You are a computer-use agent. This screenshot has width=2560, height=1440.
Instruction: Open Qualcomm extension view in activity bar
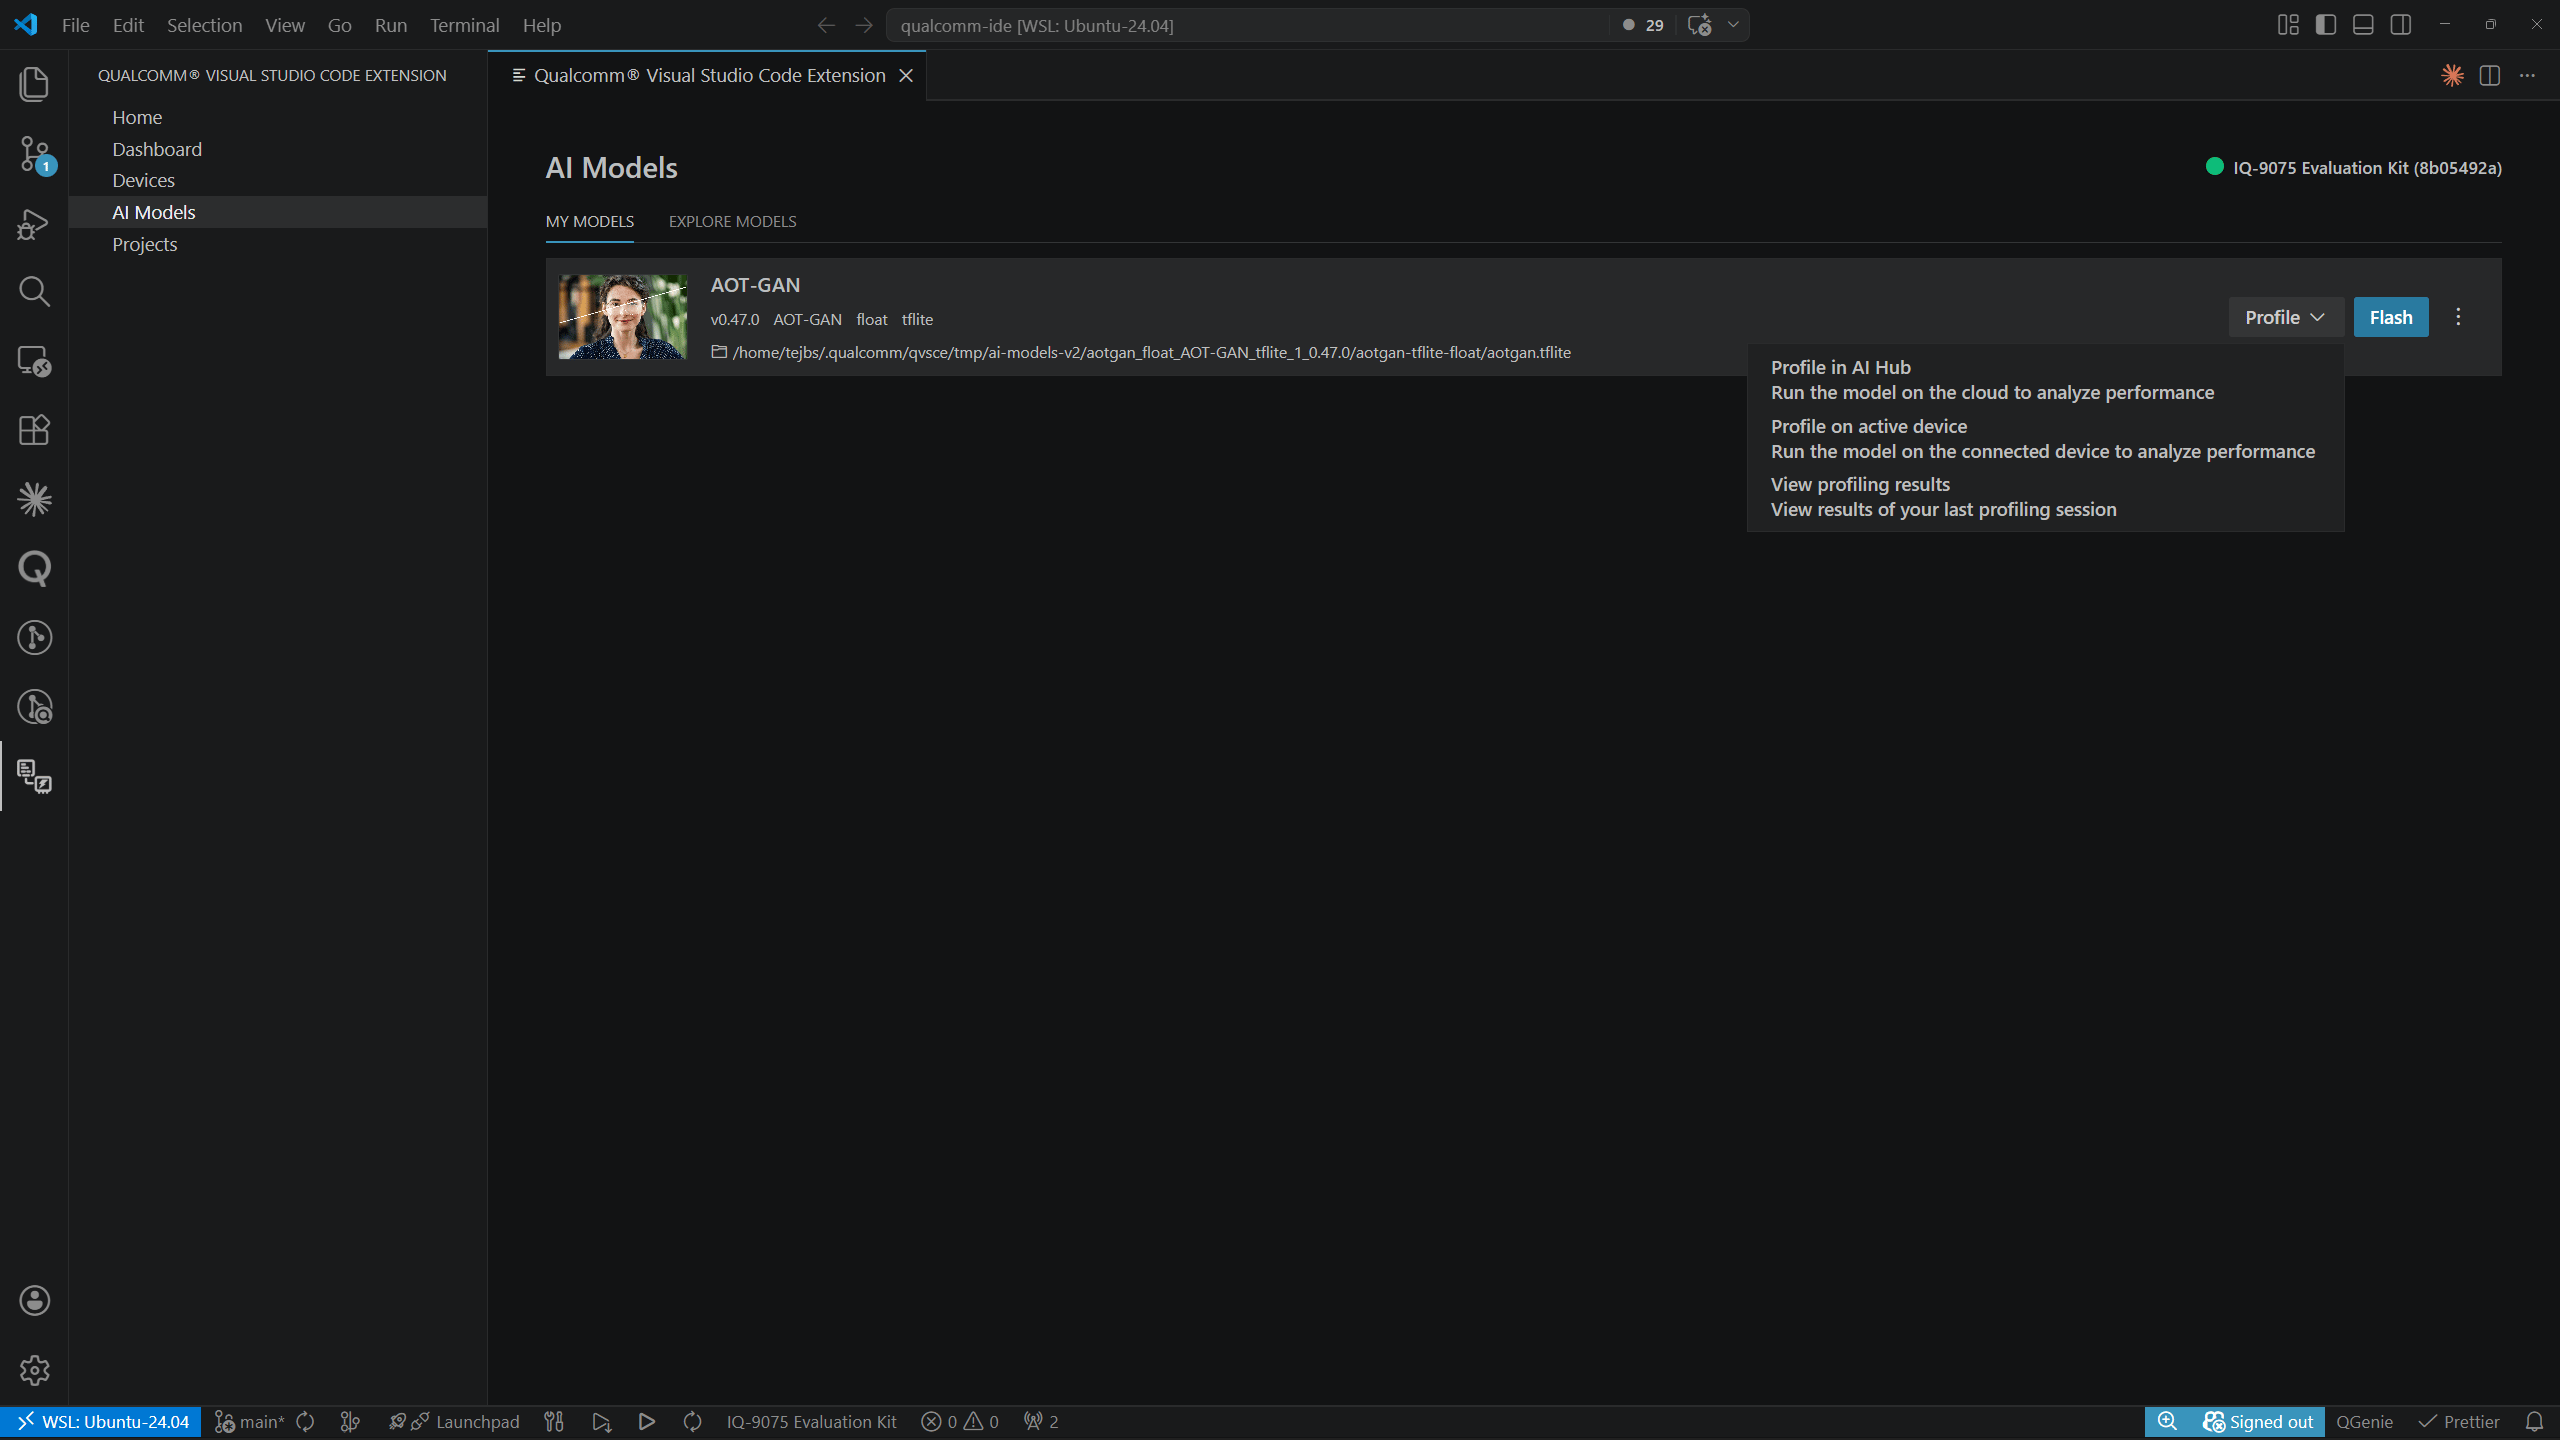point(34,776)
